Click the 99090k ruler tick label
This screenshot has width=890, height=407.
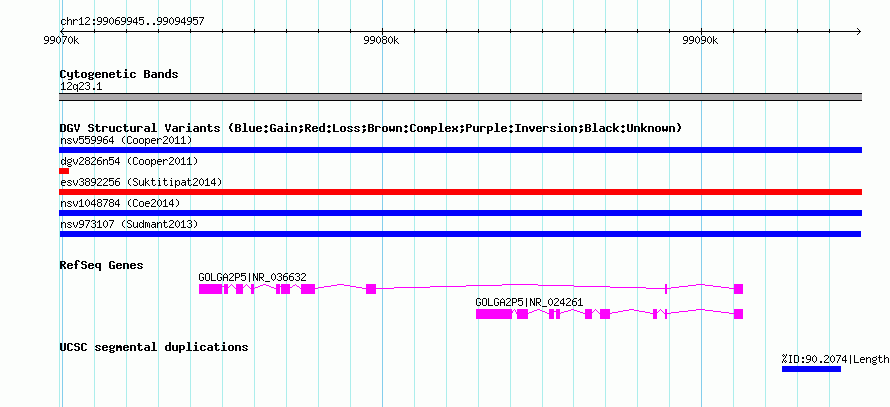point(701,41)
